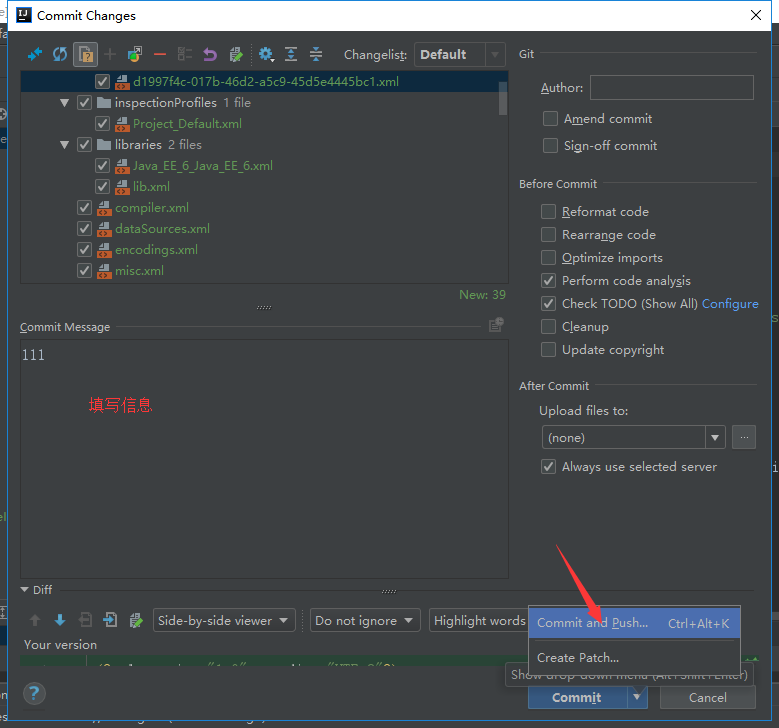Choose Create Patch... from menu
The width and height of the screenshot is (779, 728).
pyautogui.click(x=634, y=657)
